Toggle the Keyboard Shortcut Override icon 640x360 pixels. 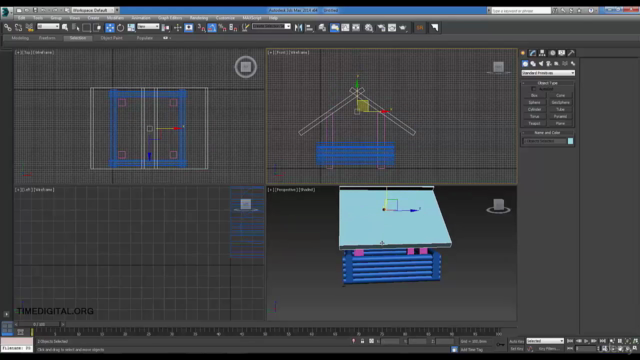(x=189, y=28)
